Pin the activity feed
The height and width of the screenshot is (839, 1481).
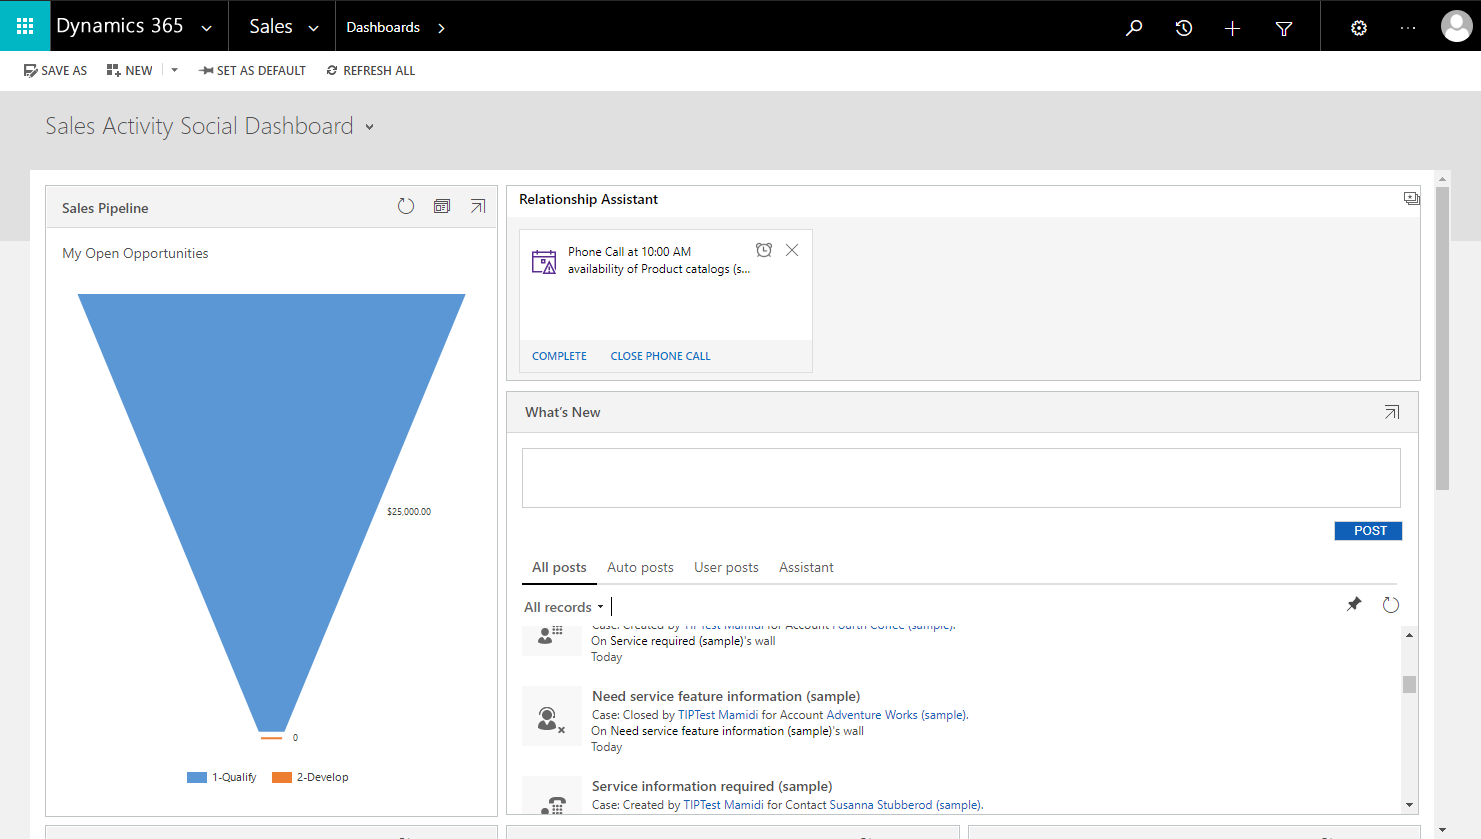1355,604
